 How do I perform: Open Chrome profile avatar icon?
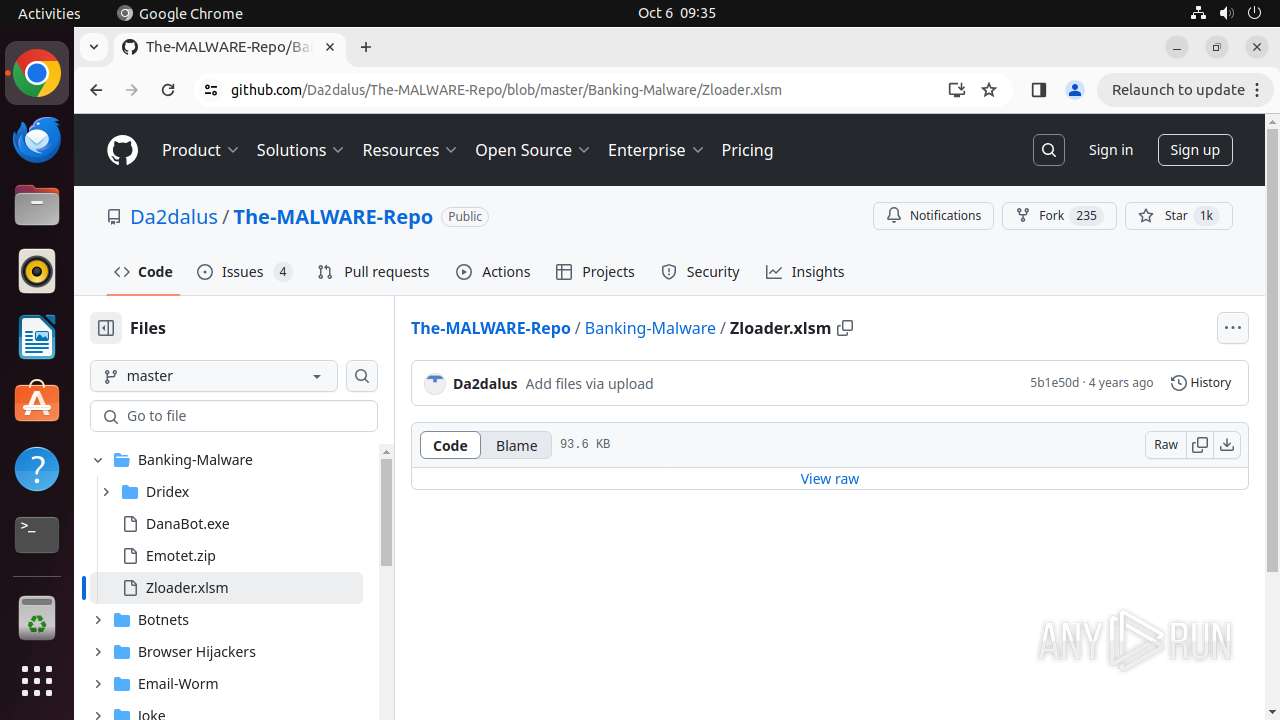pos(1075,90)
